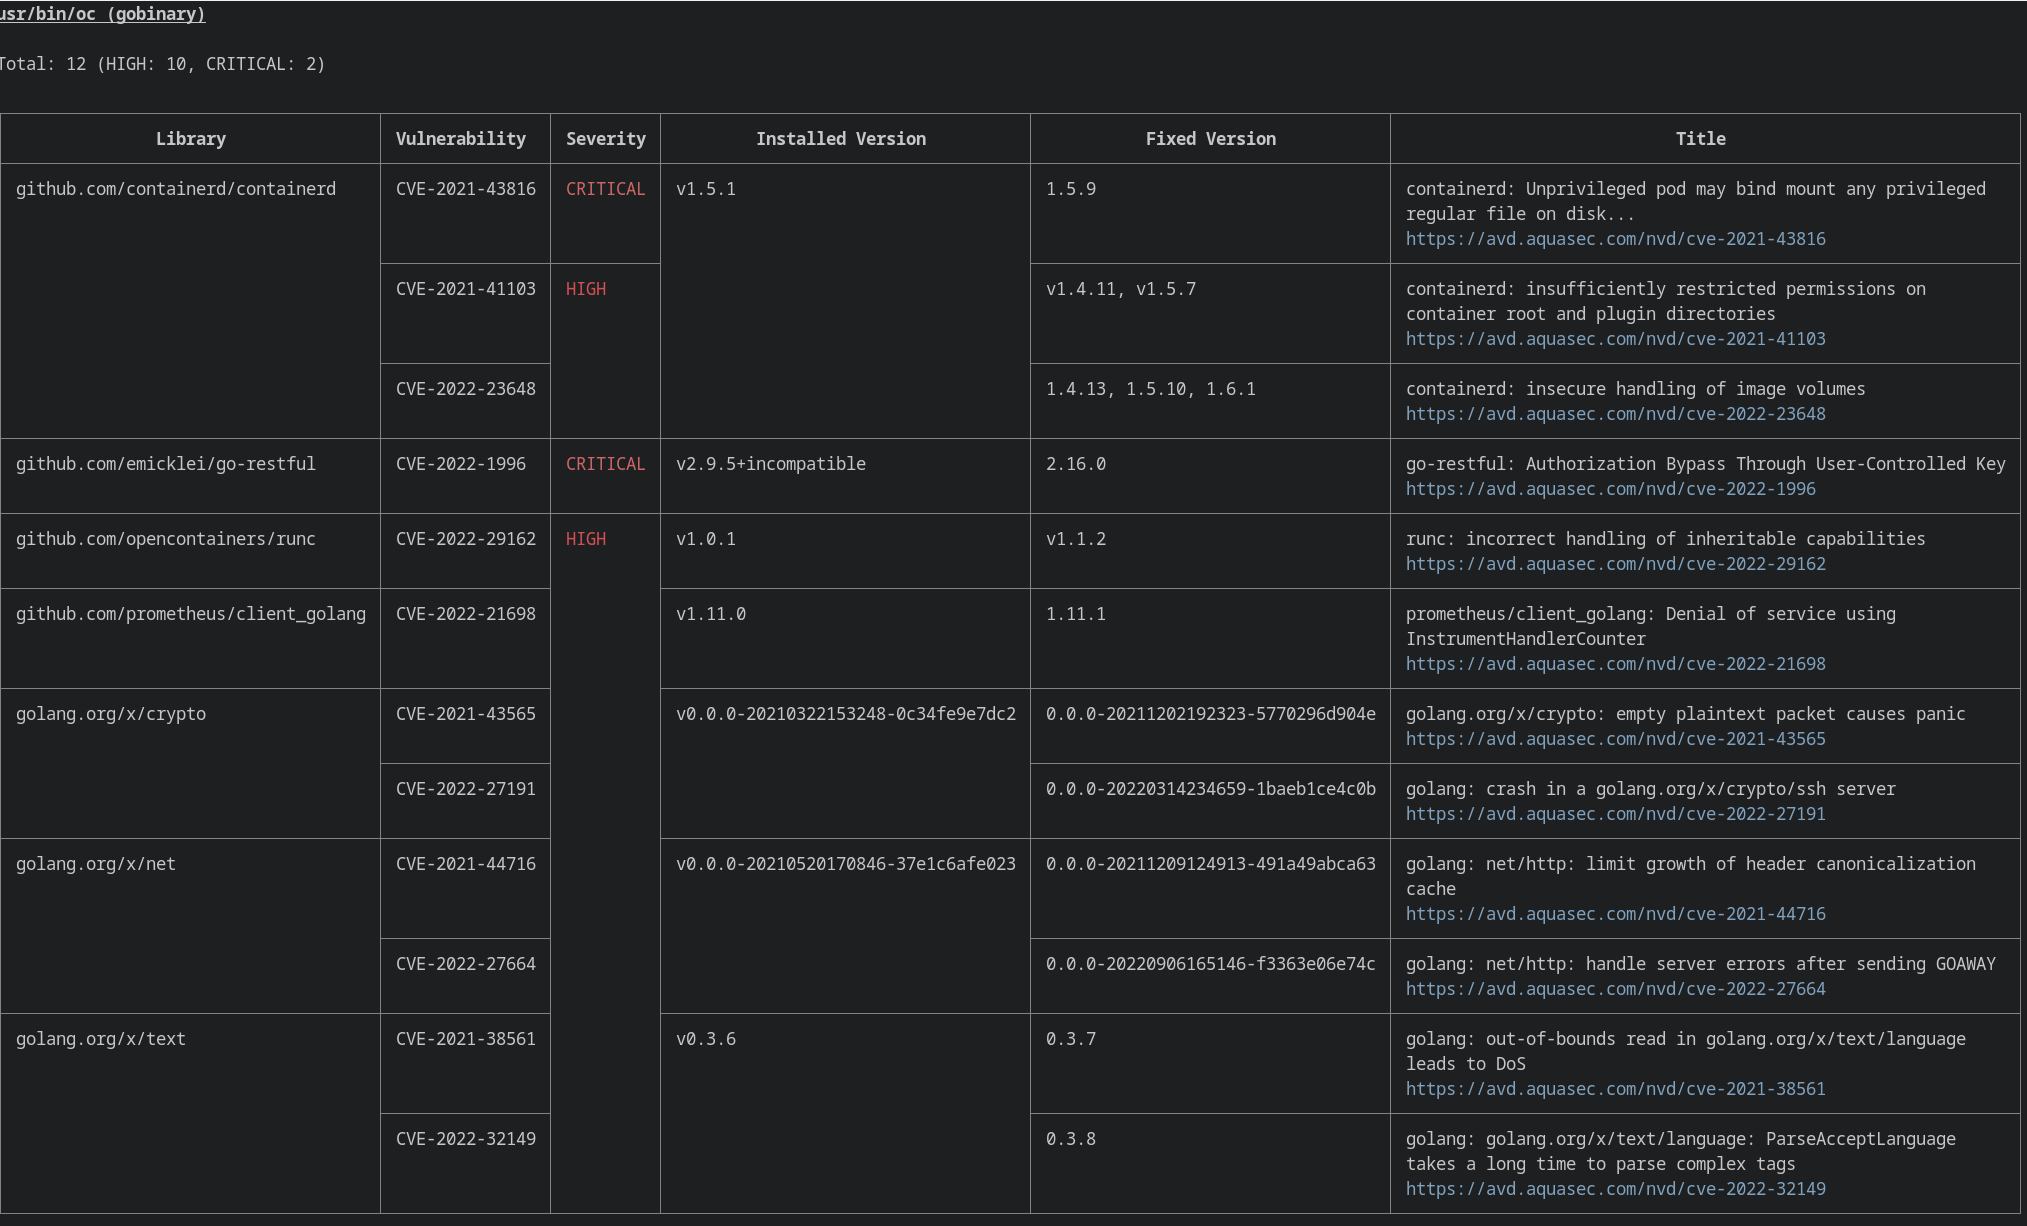This screenshot has width=2027, height=1226.
Task: Select the Library column header
Action: 190,138
